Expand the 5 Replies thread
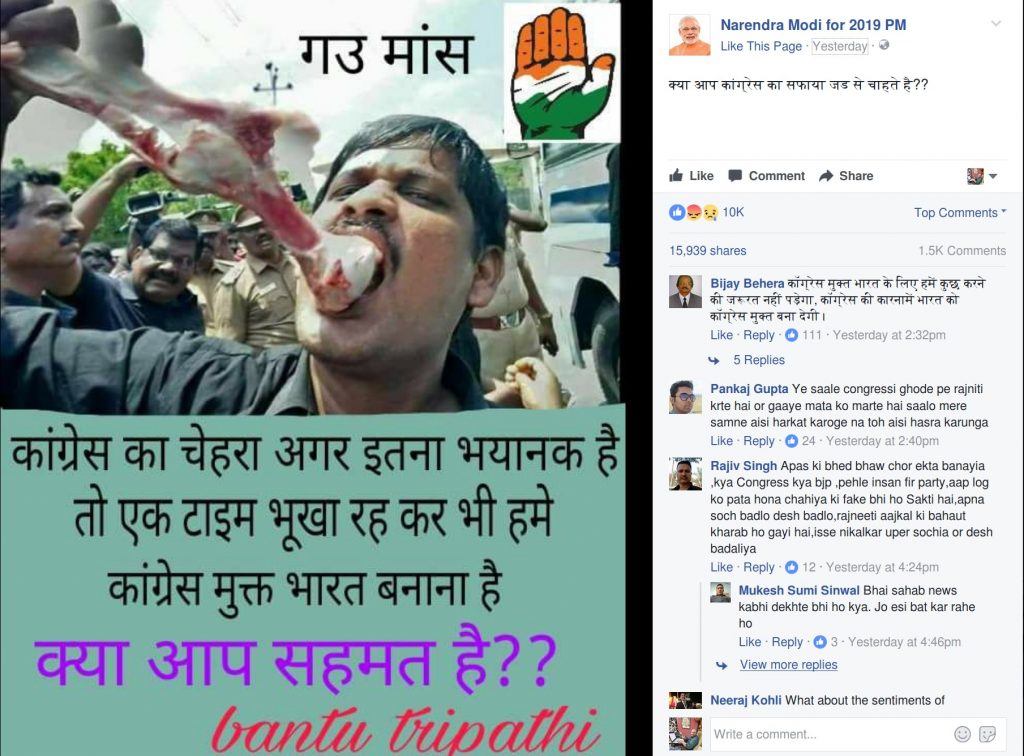 click(758, 360)
